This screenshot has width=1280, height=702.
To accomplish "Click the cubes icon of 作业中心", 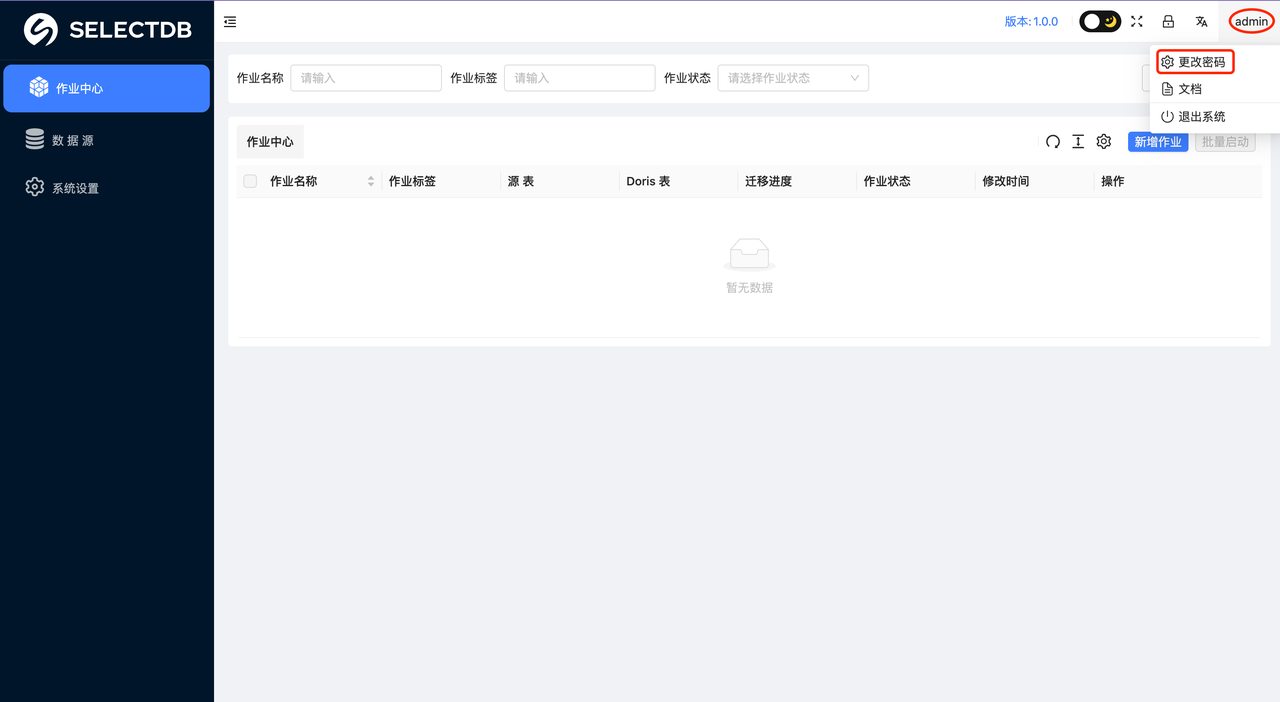I will tap(39, 87).
